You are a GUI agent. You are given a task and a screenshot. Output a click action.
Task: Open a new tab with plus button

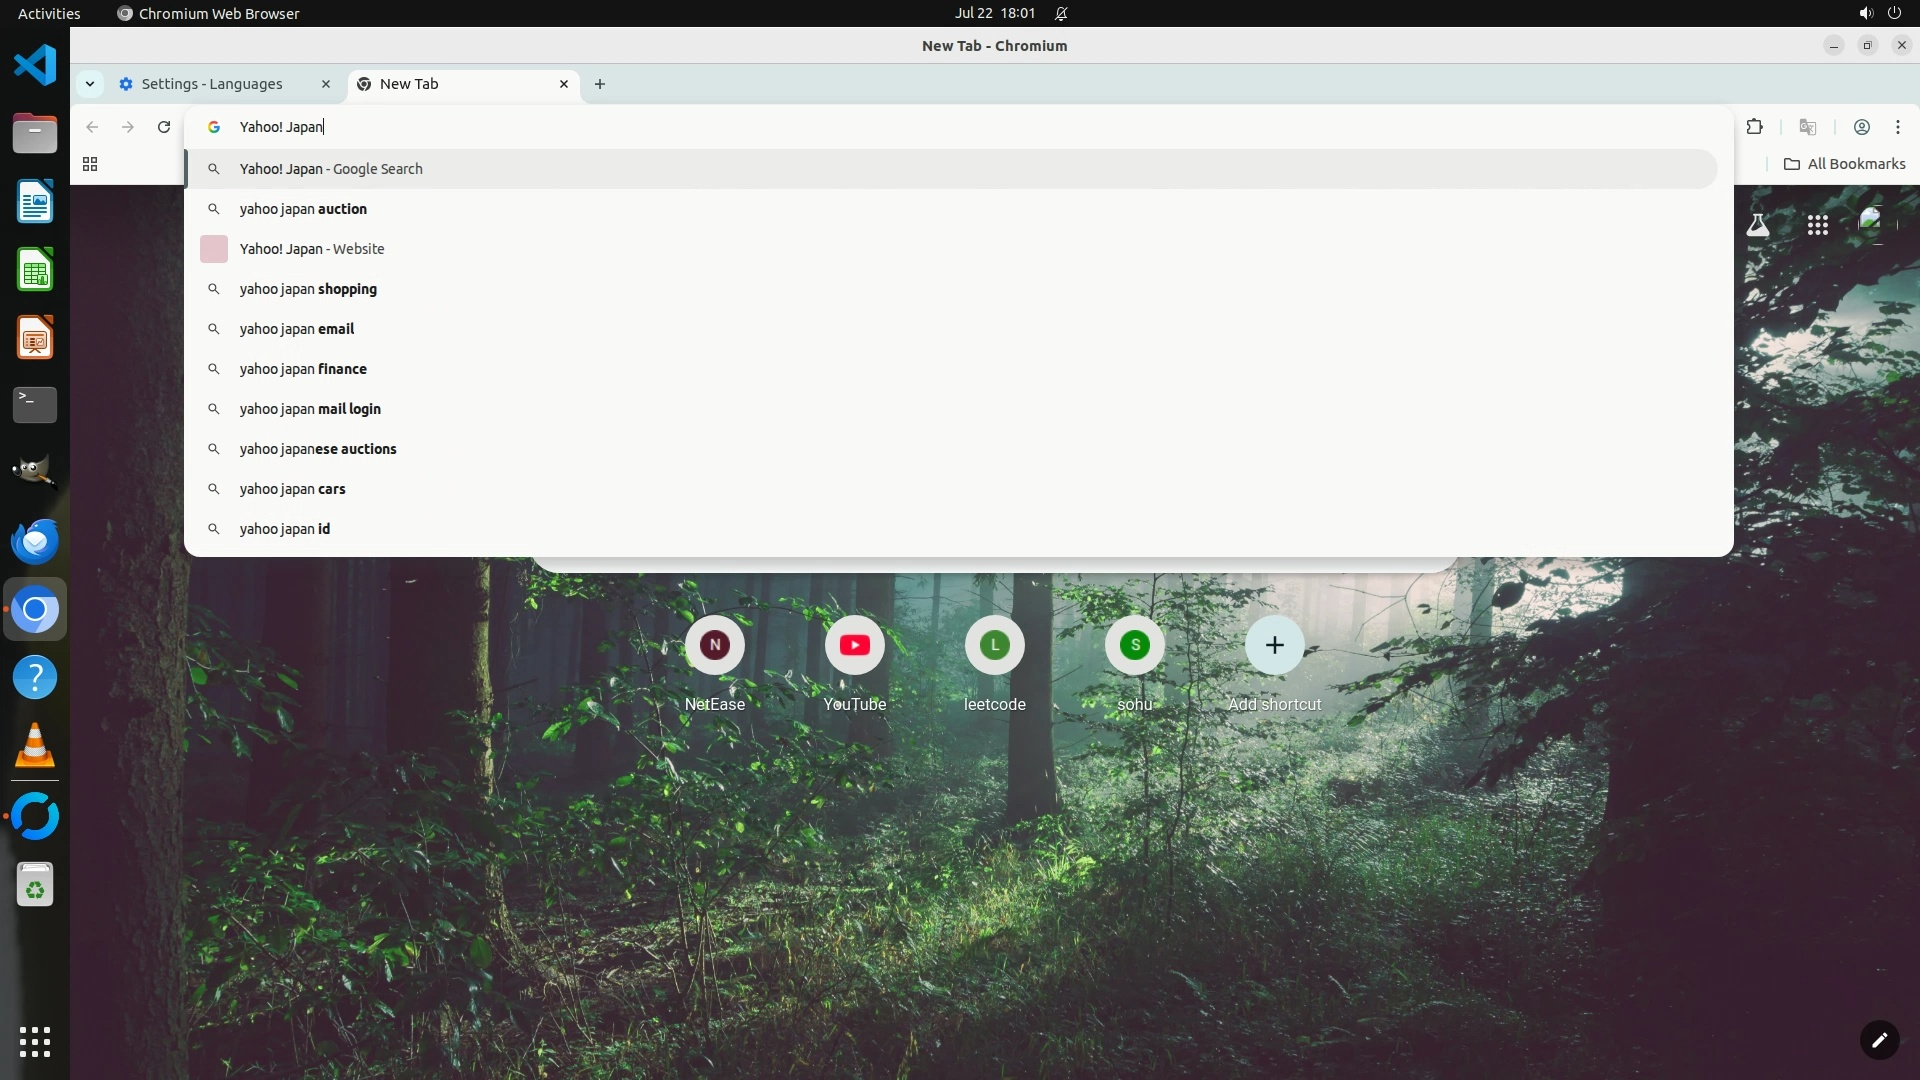point(600,84)
